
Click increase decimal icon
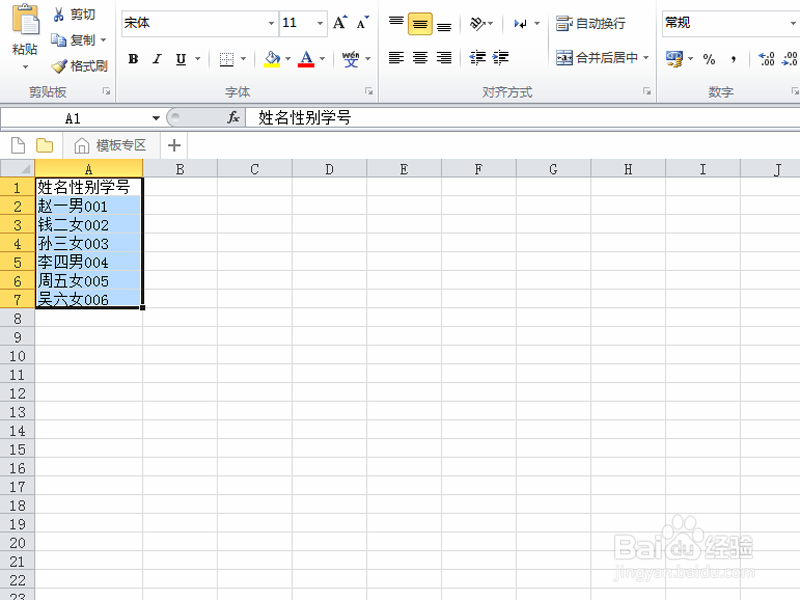pos(766,59)
